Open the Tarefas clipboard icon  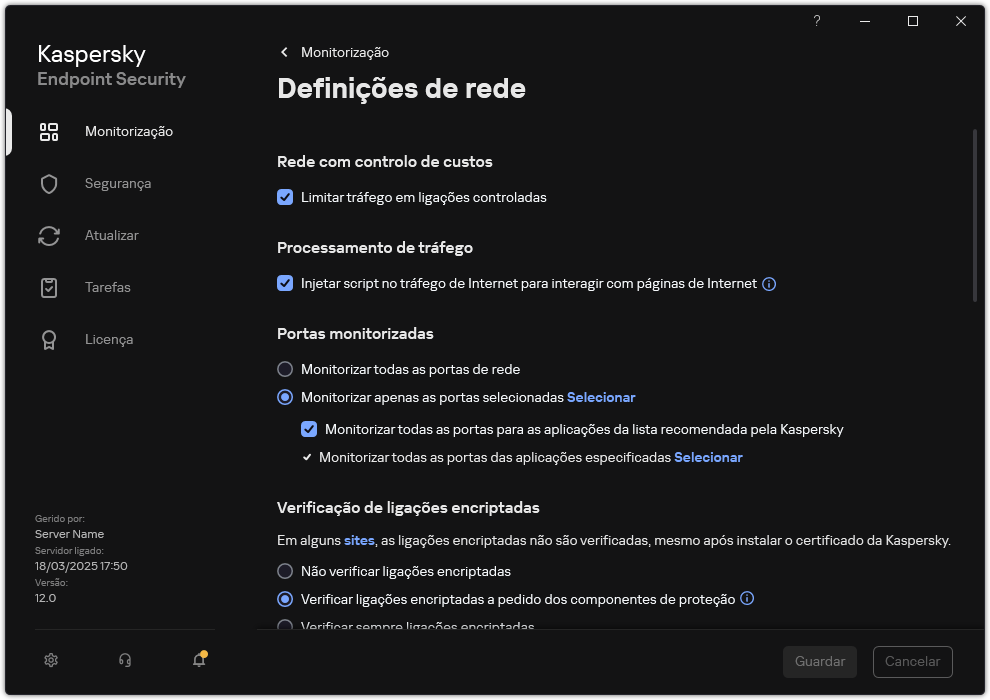coord(49,287)
